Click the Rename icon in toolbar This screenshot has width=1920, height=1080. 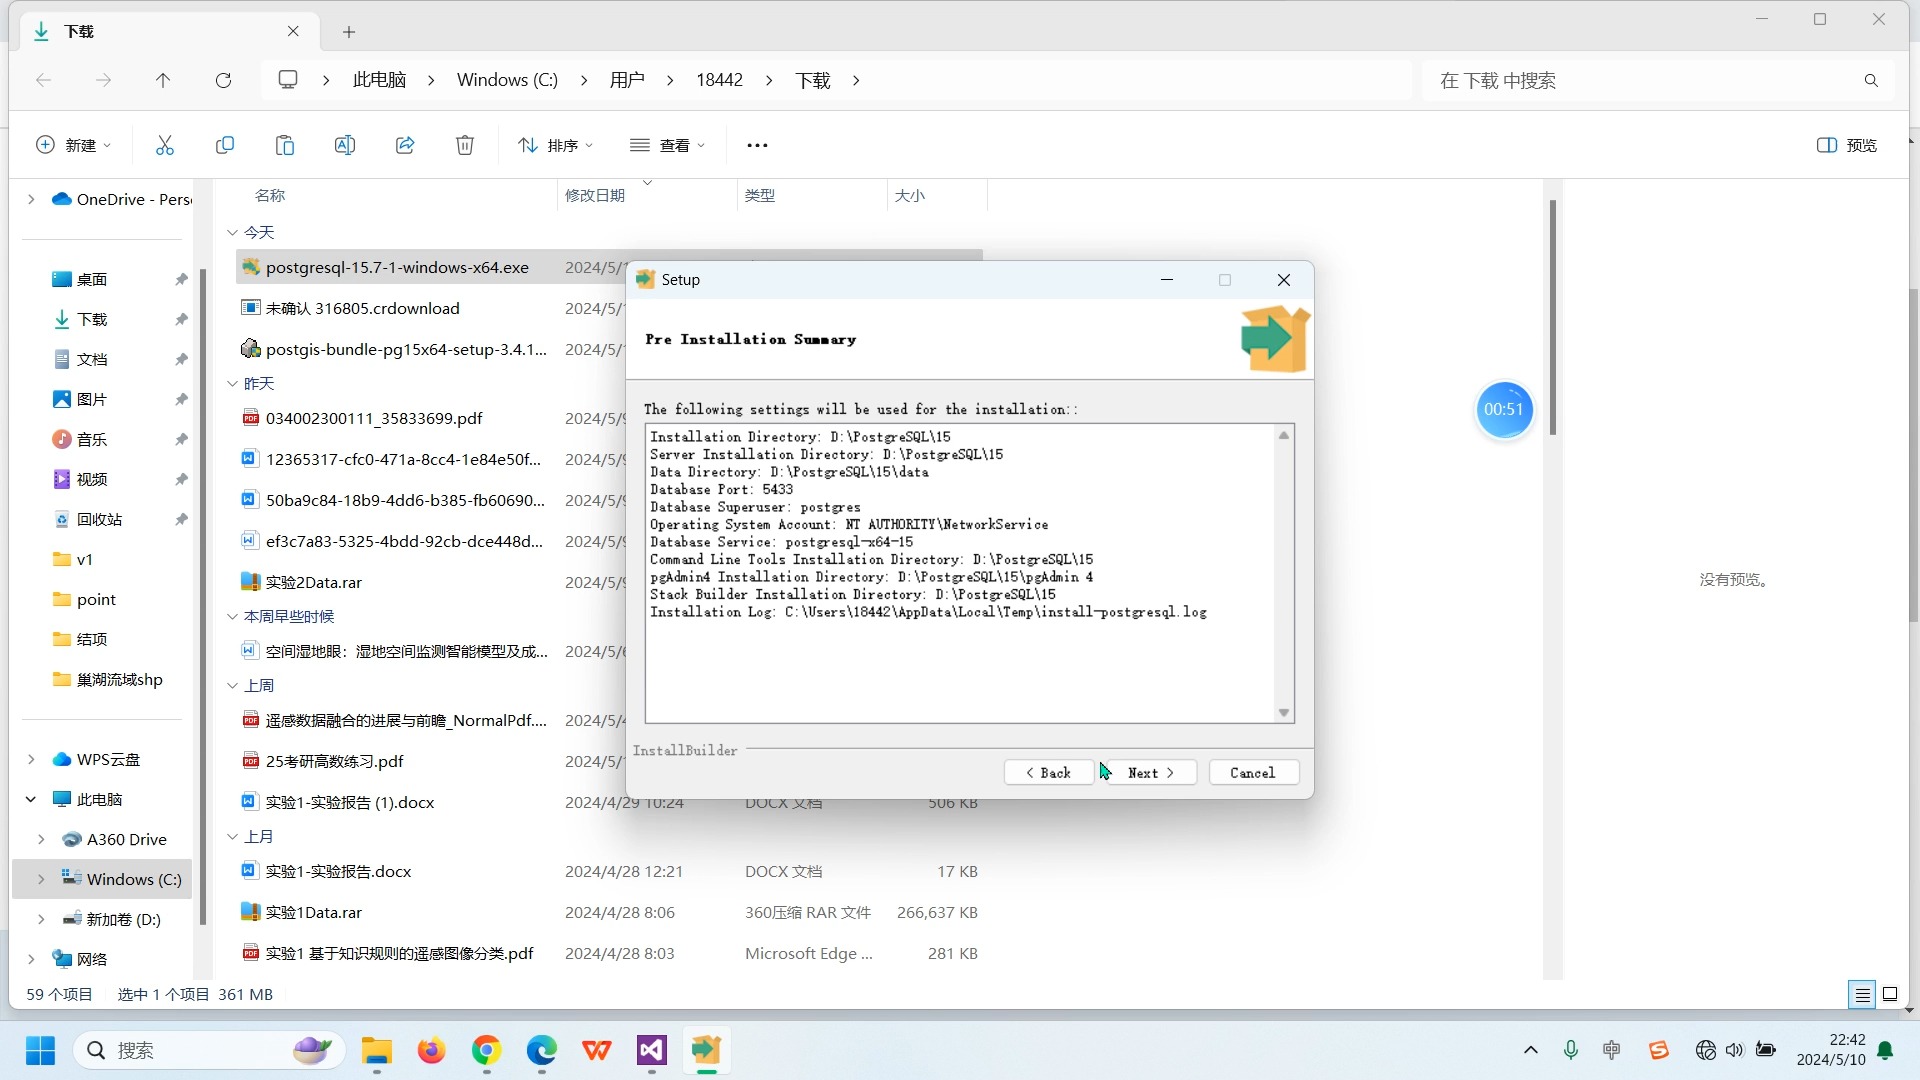(x=345, y=145)
